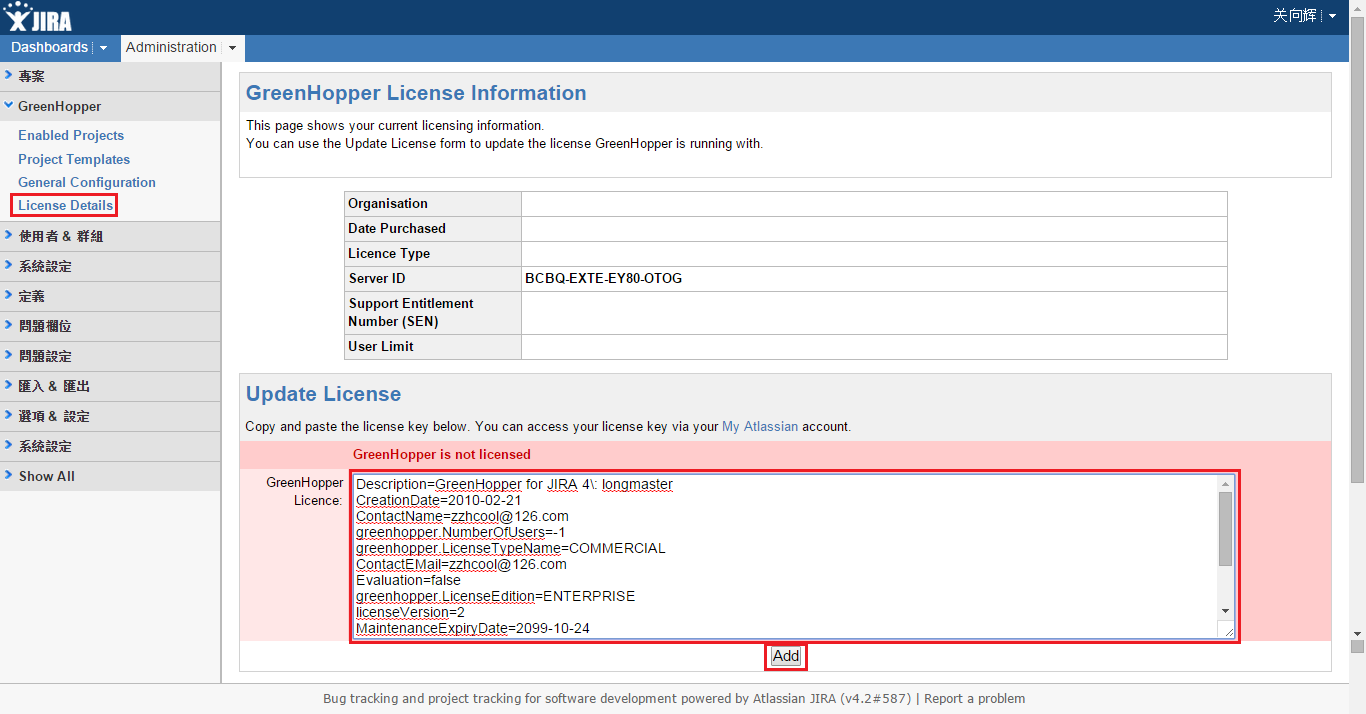Select the Server ID value BCBQ-EXTE-EY80-OTOG

point(603,278)
